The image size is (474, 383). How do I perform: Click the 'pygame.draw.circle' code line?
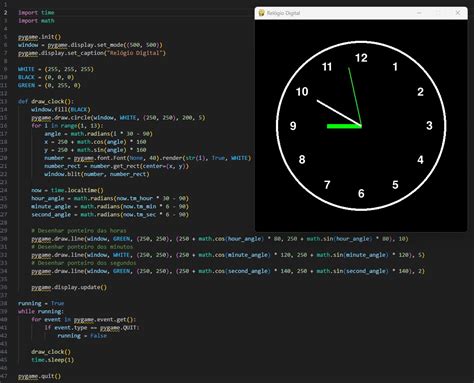point(118,118)
